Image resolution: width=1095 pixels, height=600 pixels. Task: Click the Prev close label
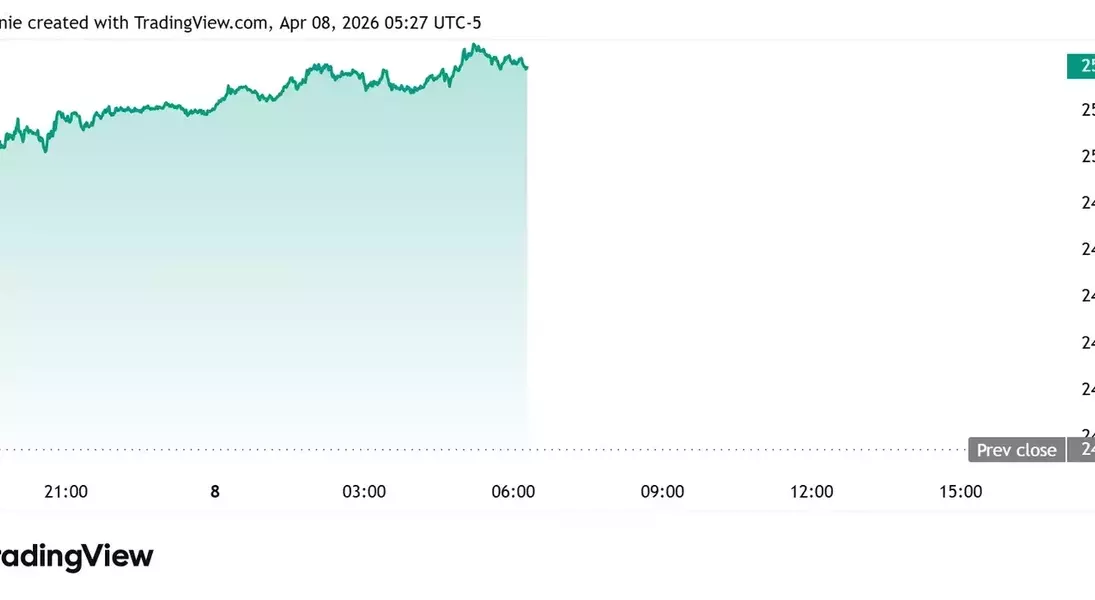[x=1016, y=450]
